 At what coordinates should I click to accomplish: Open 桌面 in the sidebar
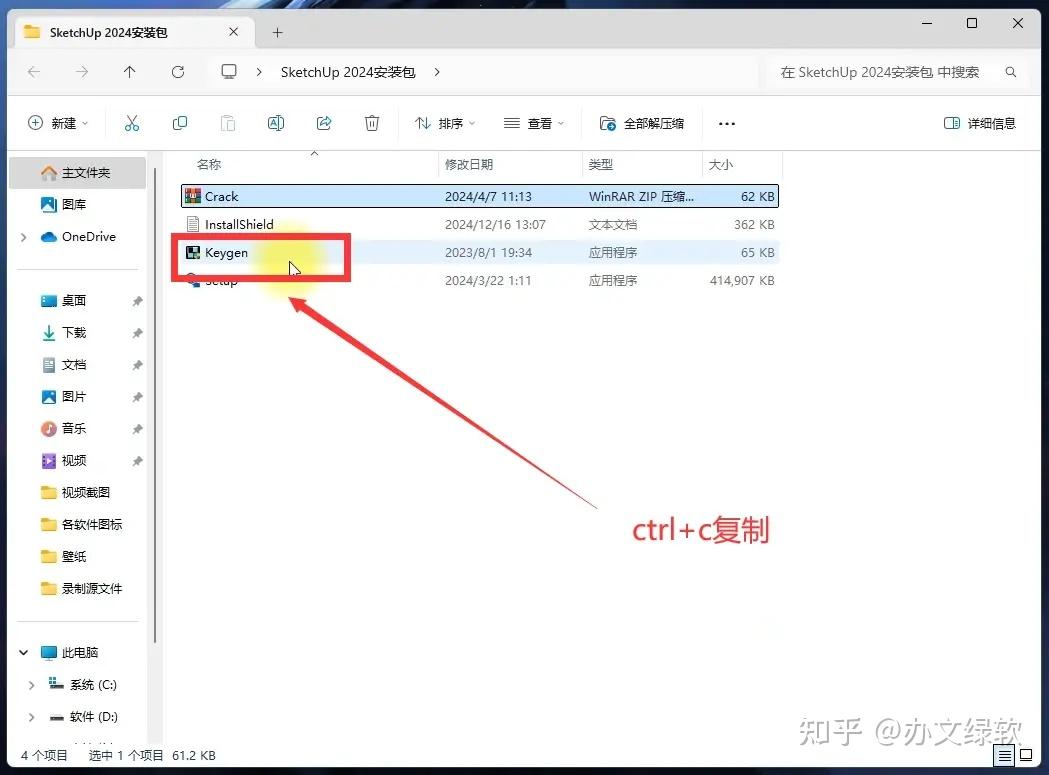(74, 301)
